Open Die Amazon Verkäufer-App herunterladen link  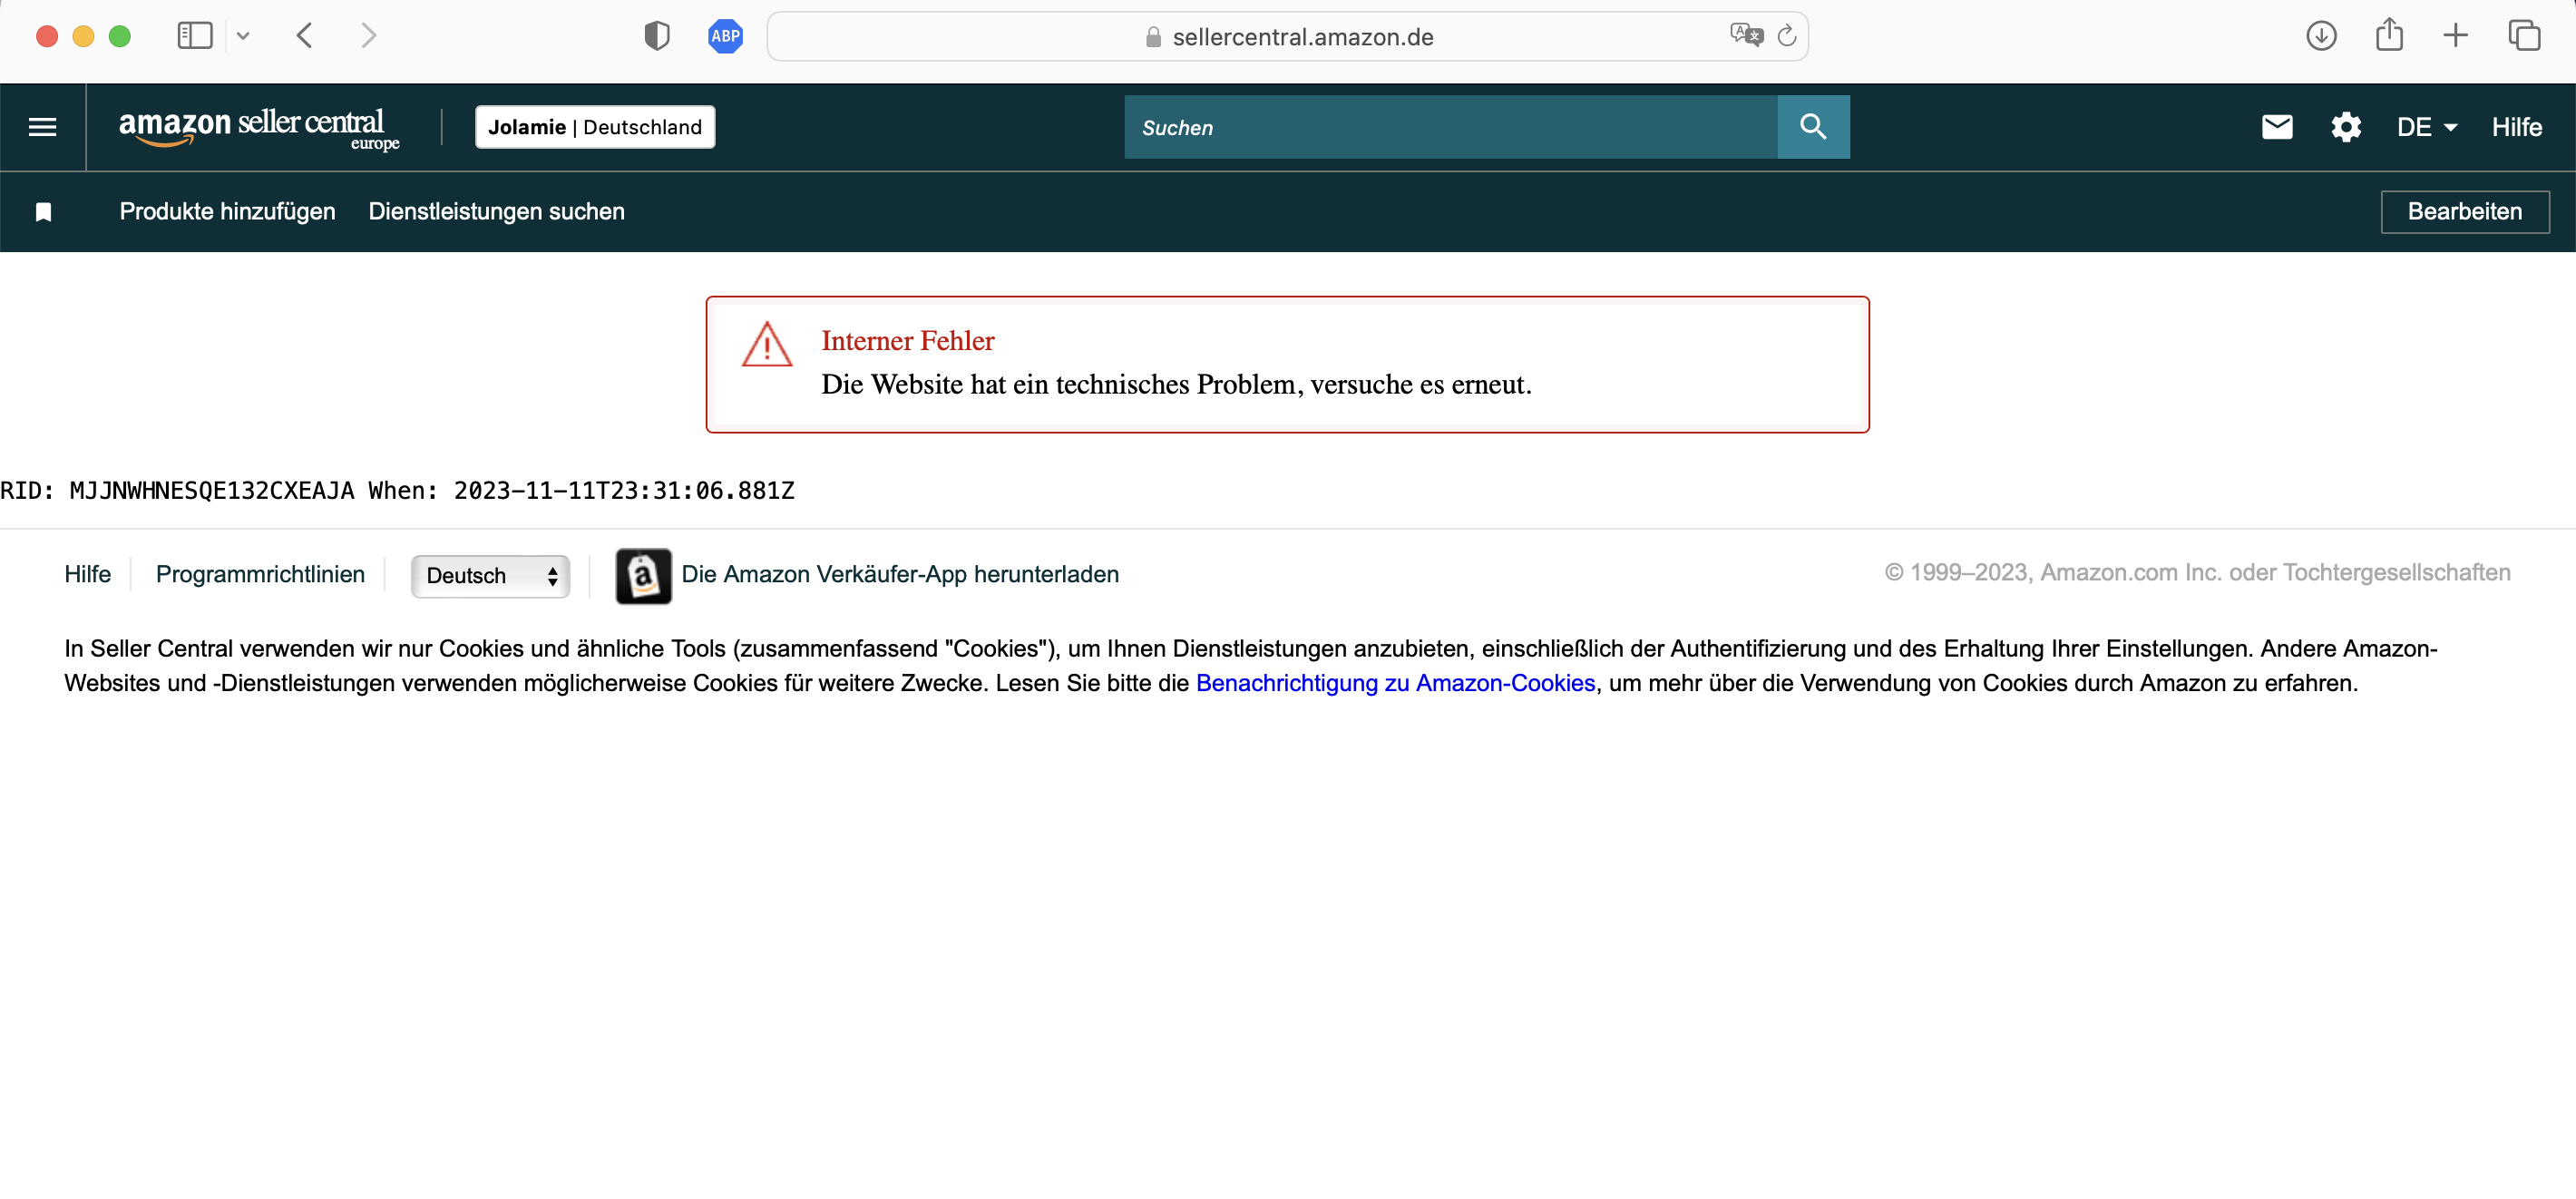tap(900, 575)
